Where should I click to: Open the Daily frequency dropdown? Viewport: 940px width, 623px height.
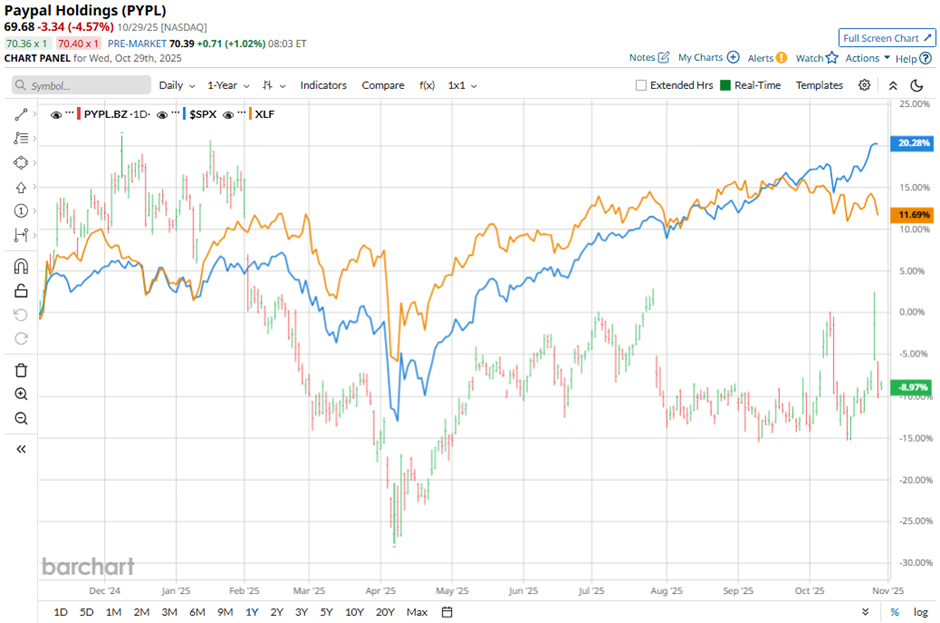click(x=176, y=86)
